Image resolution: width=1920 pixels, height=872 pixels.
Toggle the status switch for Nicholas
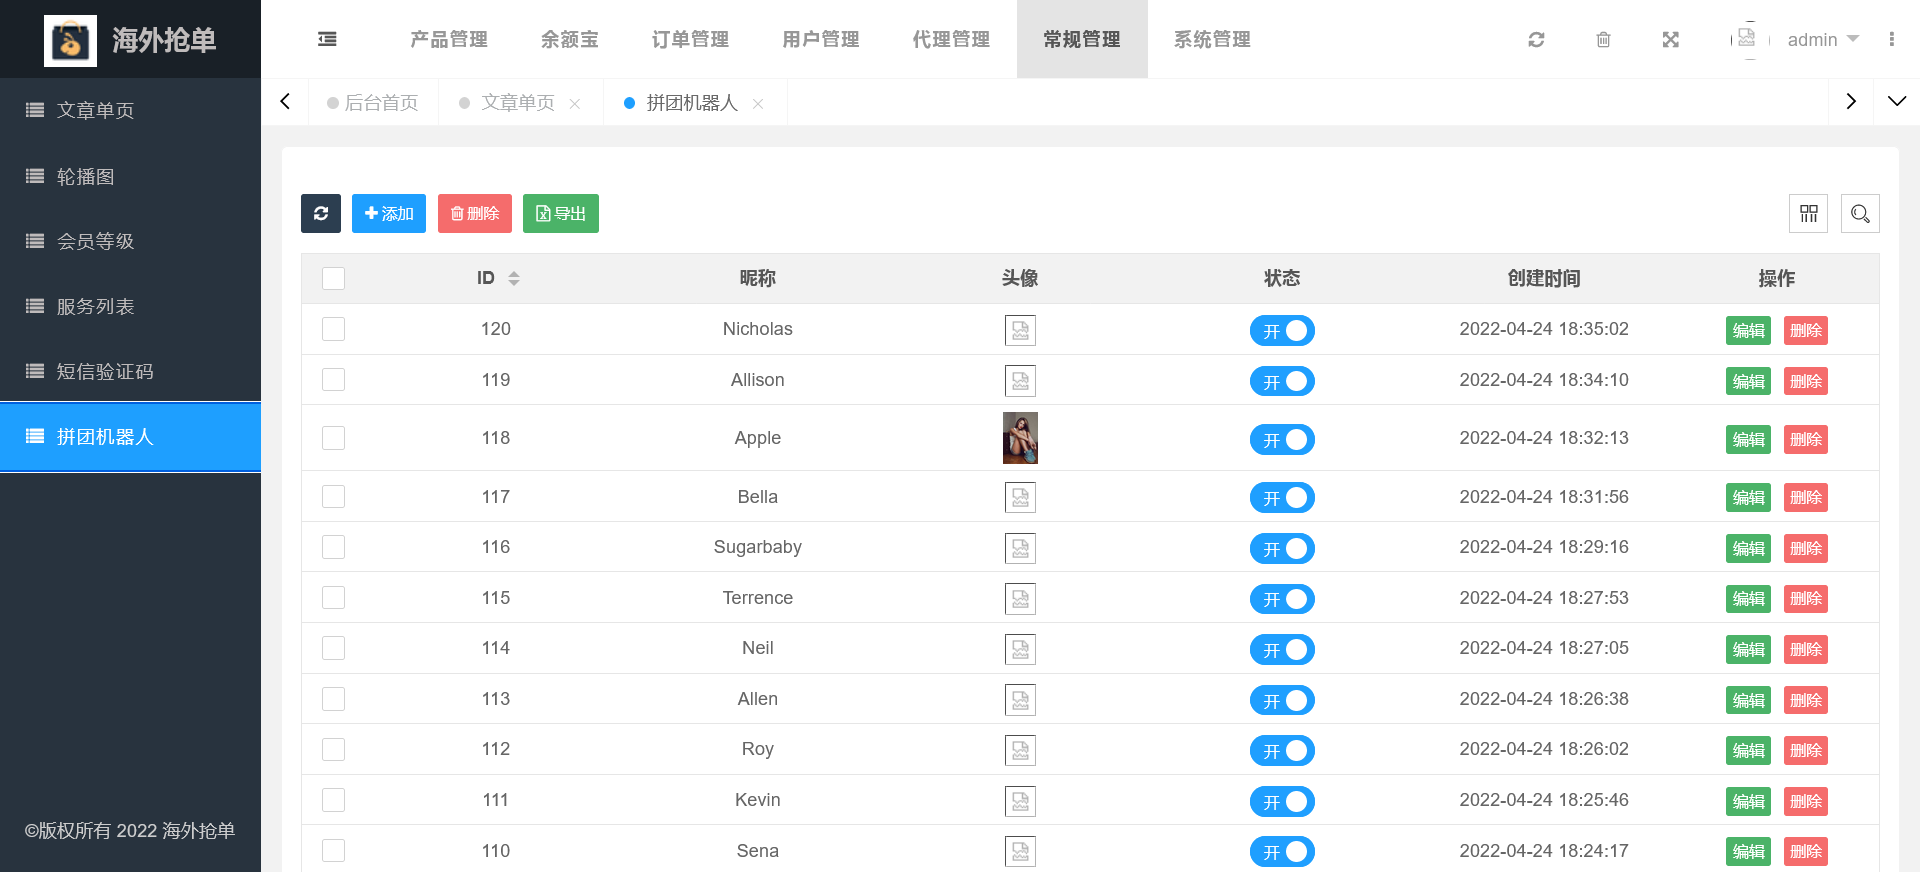[x=1281, y=330]
